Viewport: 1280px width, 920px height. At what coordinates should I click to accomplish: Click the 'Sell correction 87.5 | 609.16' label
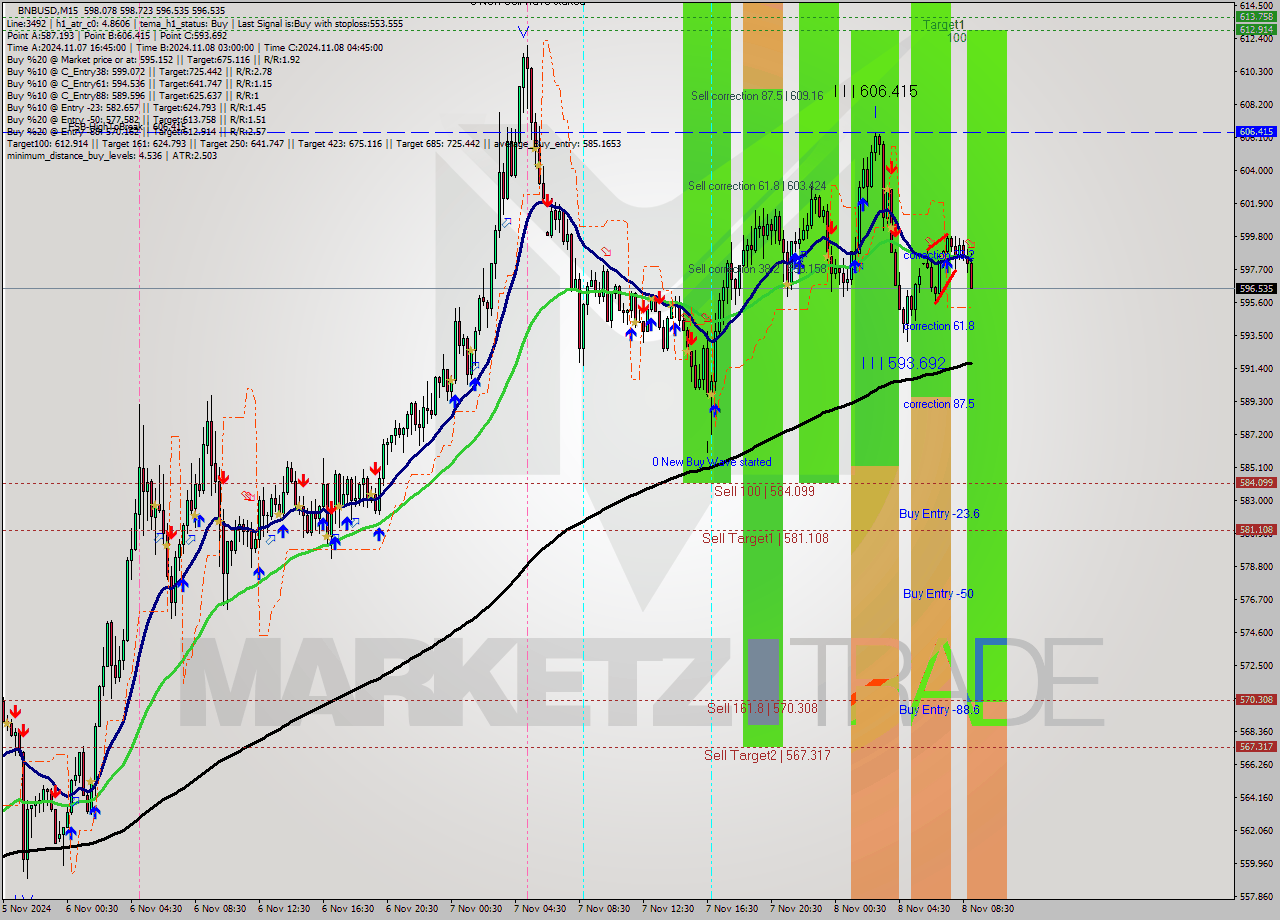coord(757,96)
